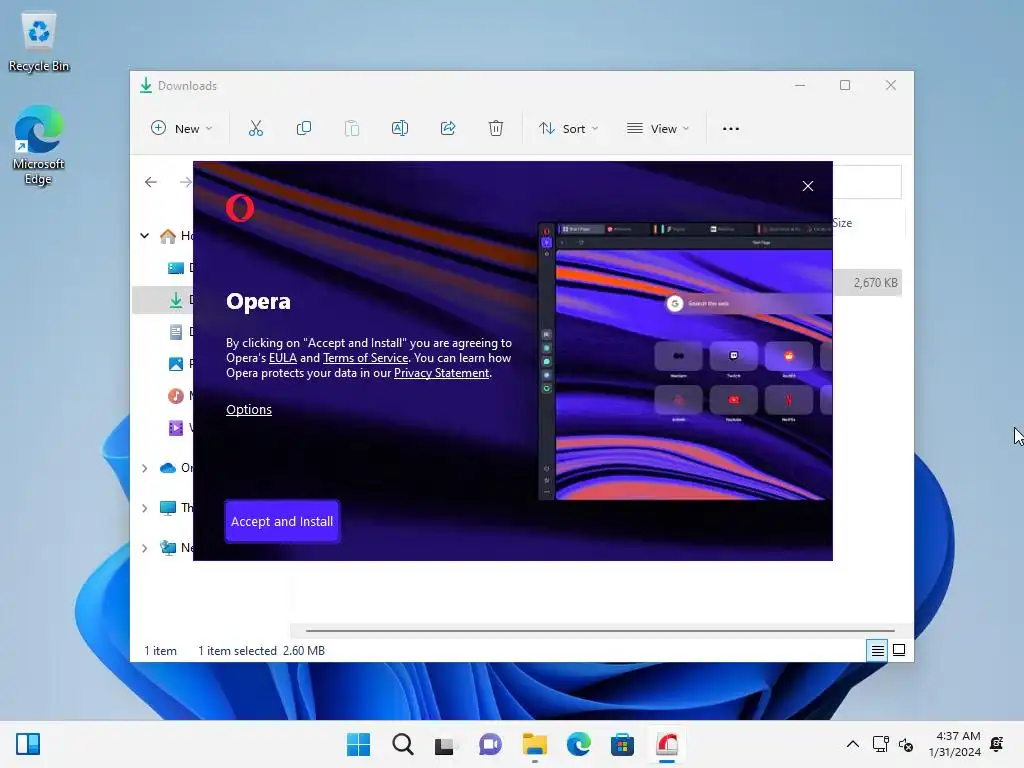Select the Documents icon in navigation pane

click(x=176, y=332)
